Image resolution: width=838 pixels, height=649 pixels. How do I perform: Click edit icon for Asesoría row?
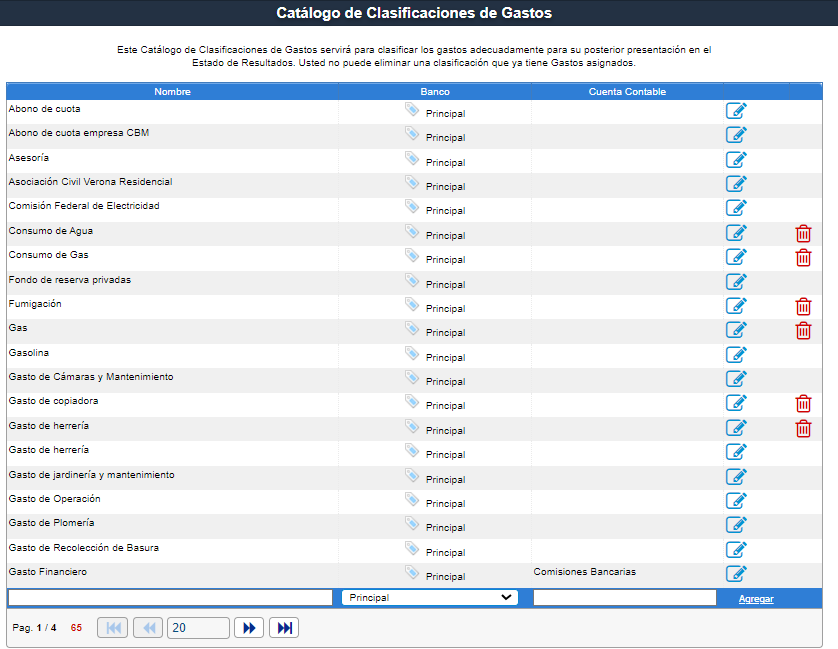pyautogui.click(x=736, y=160)
